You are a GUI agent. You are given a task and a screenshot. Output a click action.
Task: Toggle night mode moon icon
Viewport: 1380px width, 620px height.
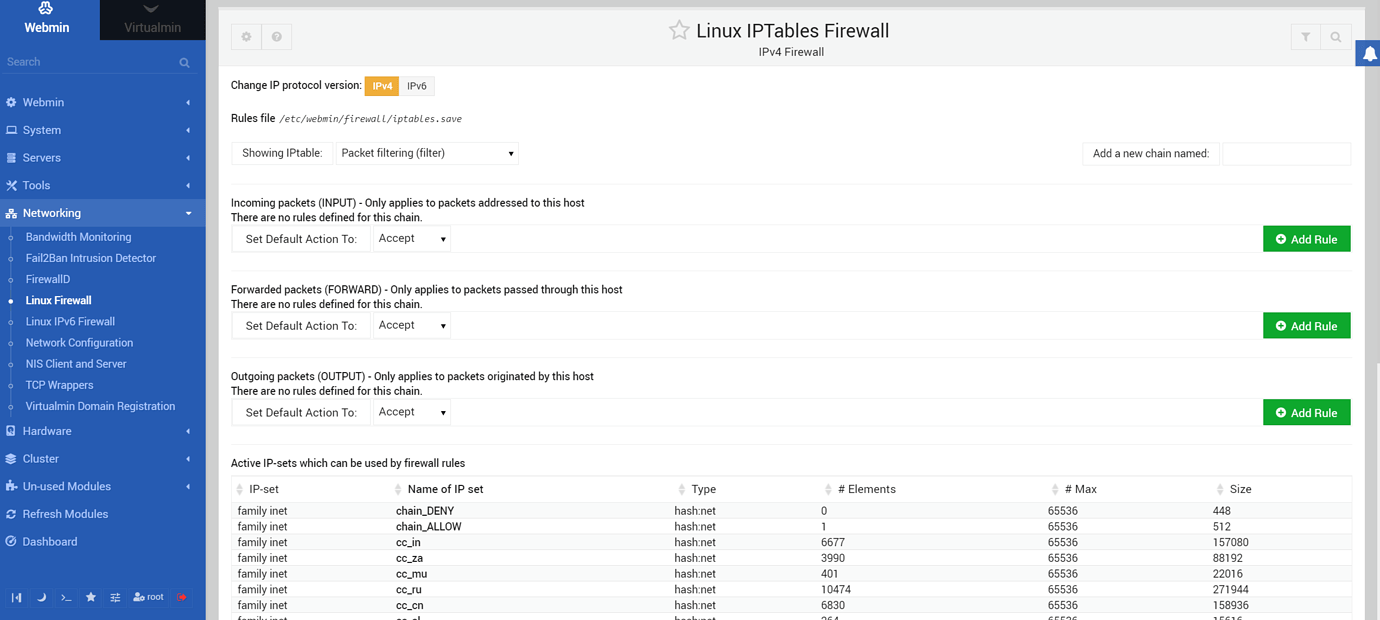[42, 597]
